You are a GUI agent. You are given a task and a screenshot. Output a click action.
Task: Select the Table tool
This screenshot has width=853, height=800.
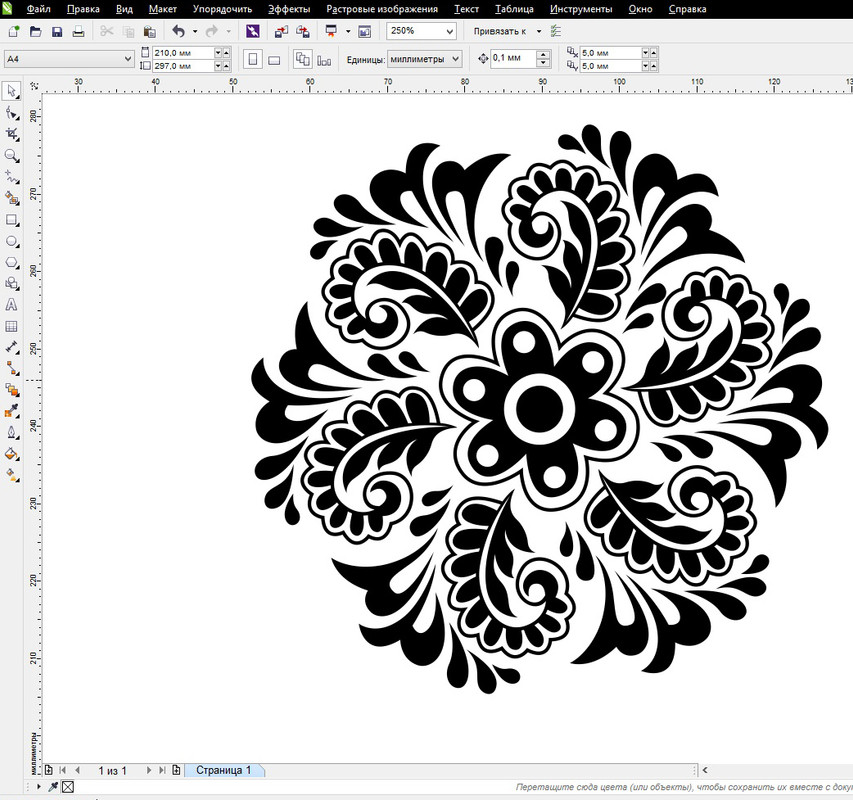[x=11, y=326]
